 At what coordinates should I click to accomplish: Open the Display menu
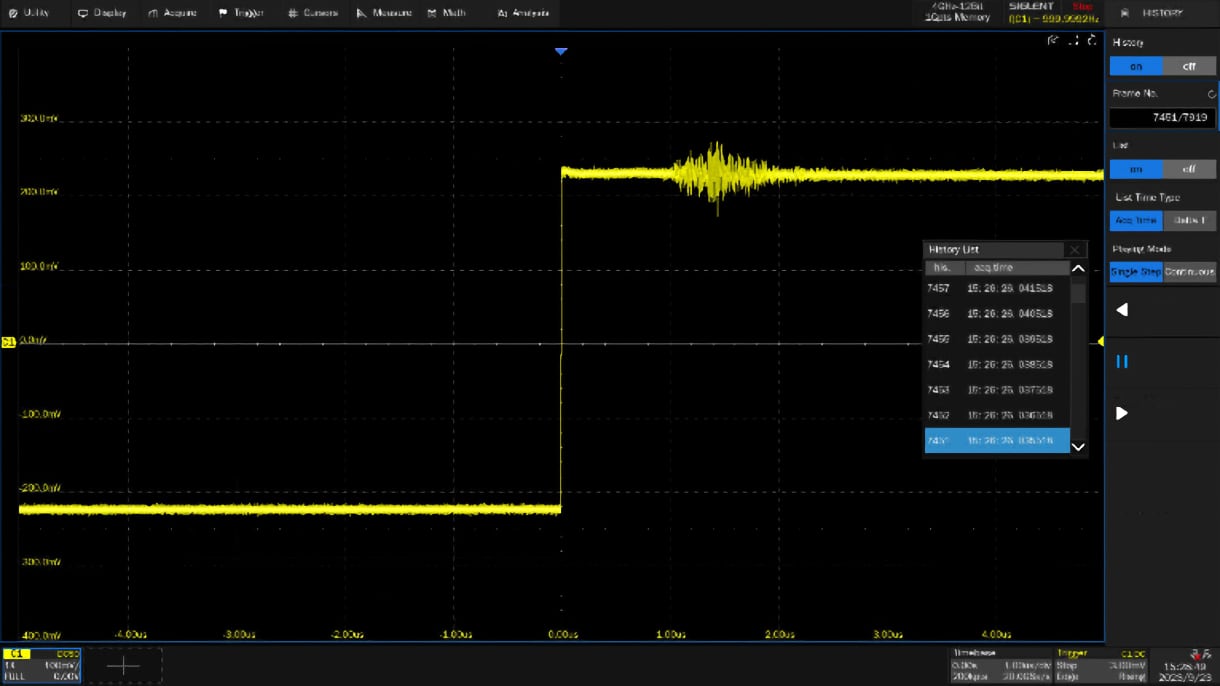[102, 13]
